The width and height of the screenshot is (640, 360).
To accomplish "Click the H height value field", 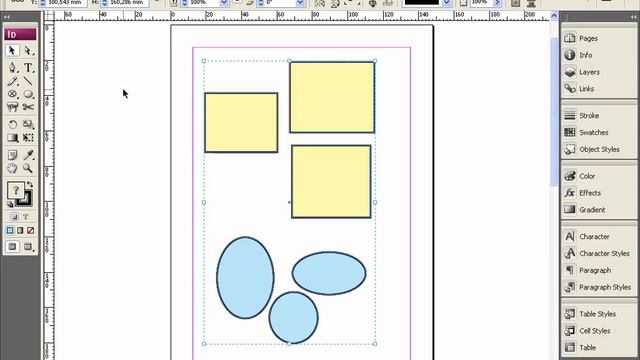I will point(128,2).
